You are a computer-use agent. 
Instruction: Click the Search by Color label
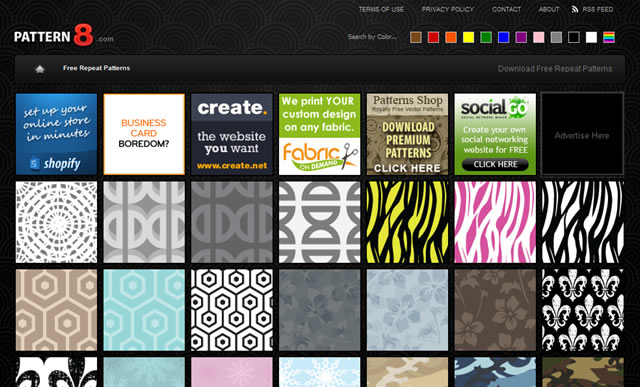tap(372, 37)
